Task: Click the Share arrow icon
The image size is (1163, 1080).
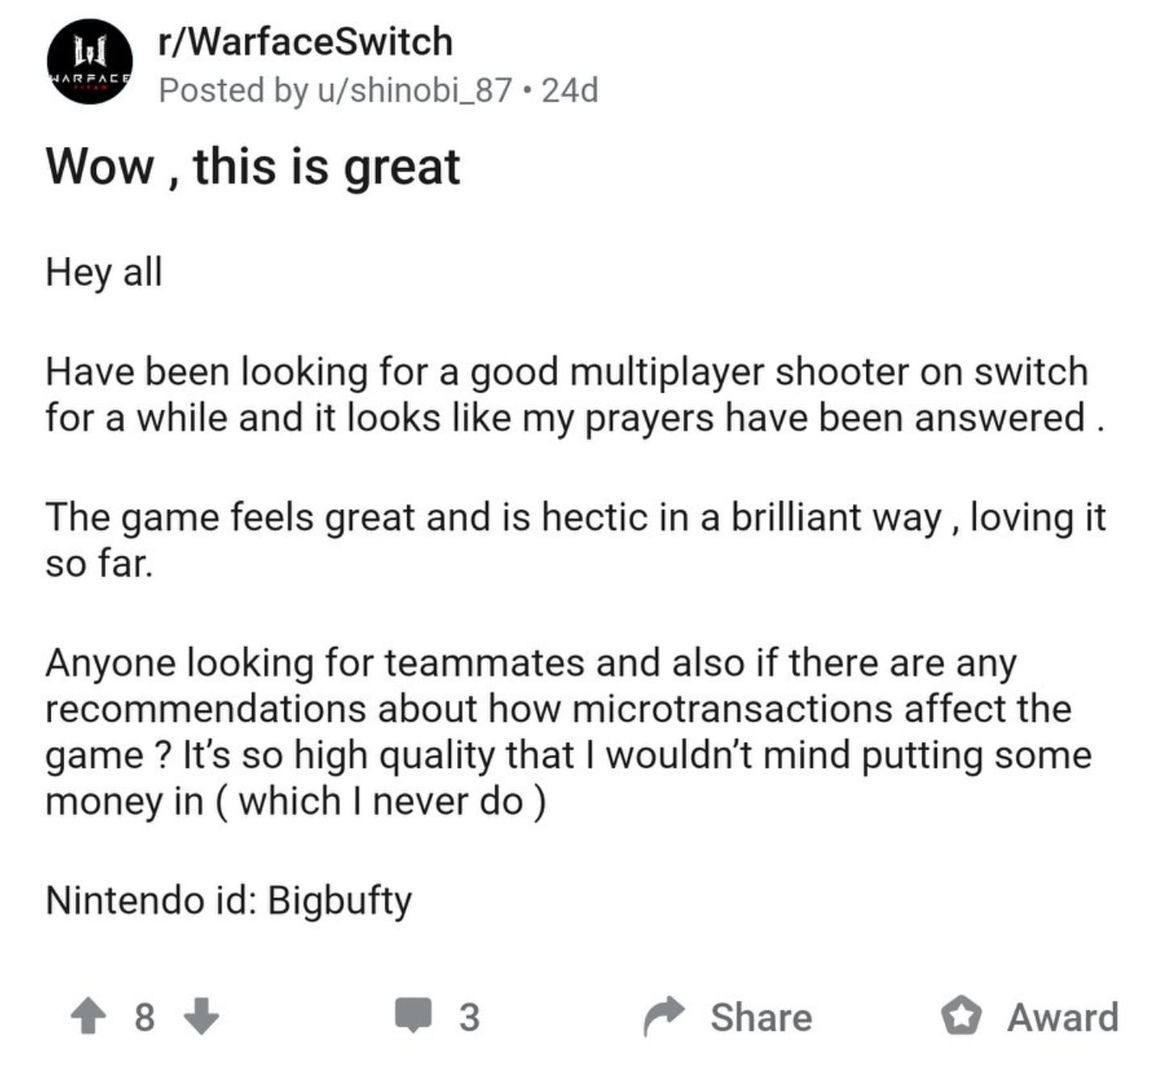Action: click(661, 1017)
